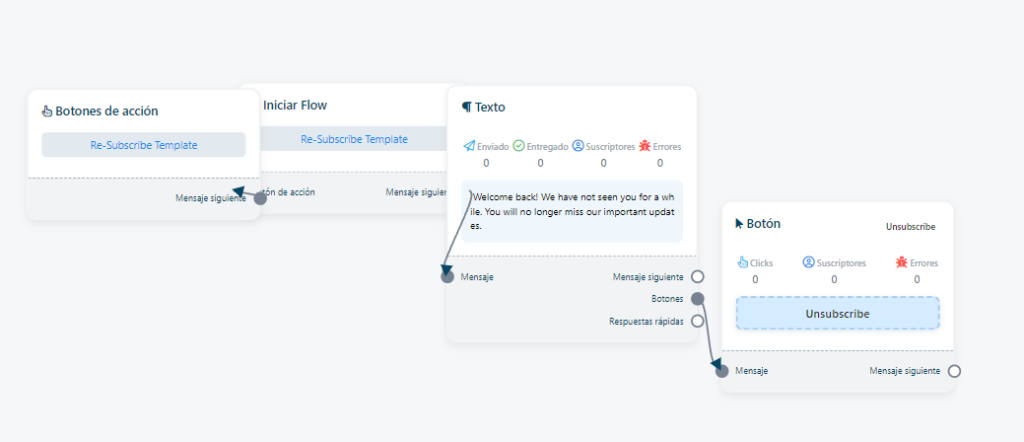Click the Mensaje input port on Botón node

point(722,371)
